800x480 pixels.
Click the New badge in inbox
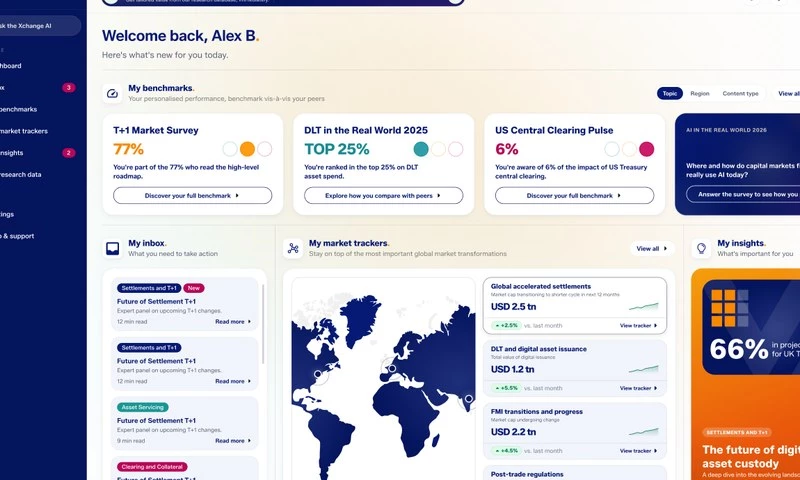(x=194, y=288)
